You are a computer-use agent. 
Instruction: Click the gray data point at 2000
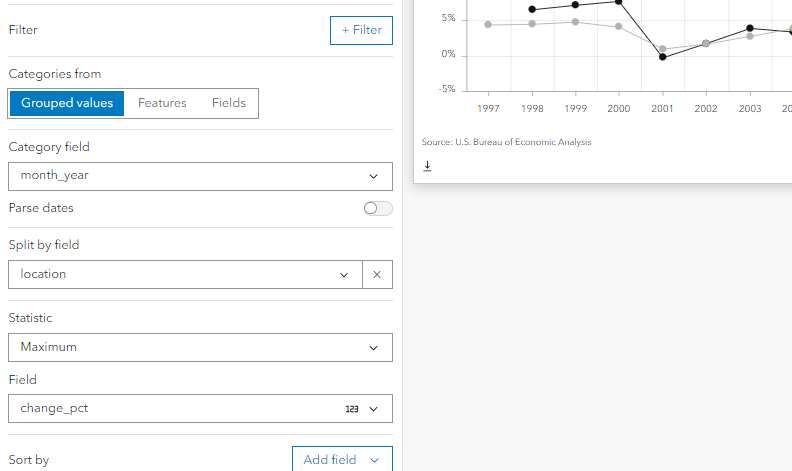pyautogui.click(x=619, y=27)
